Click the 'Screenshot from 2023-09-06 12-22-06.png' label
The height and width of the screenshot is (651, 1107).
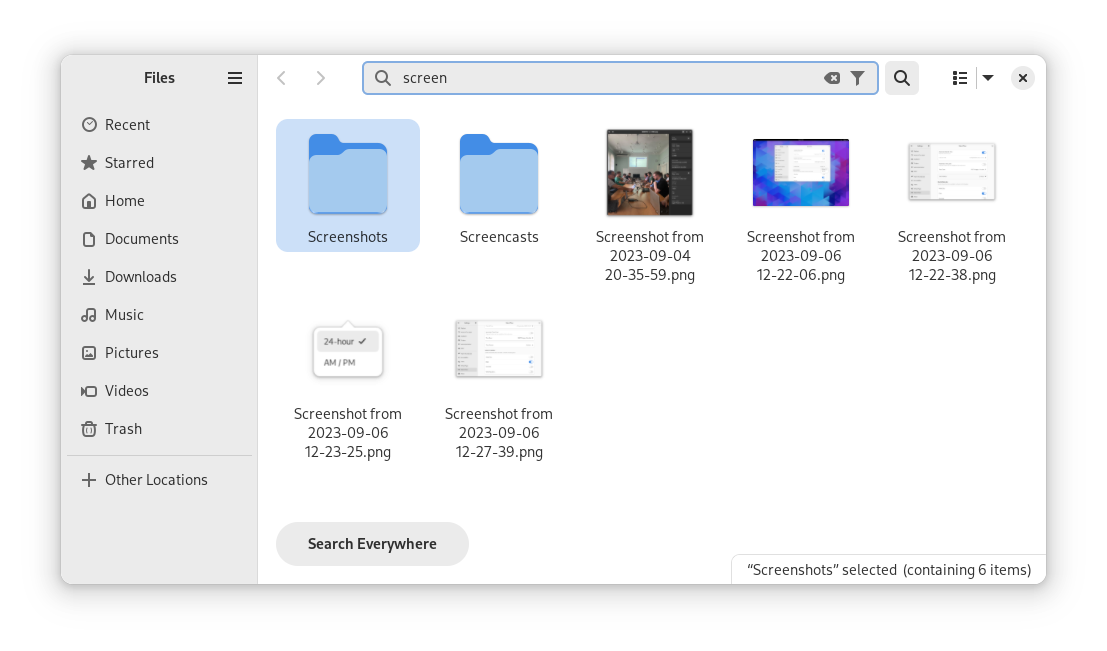801,256
